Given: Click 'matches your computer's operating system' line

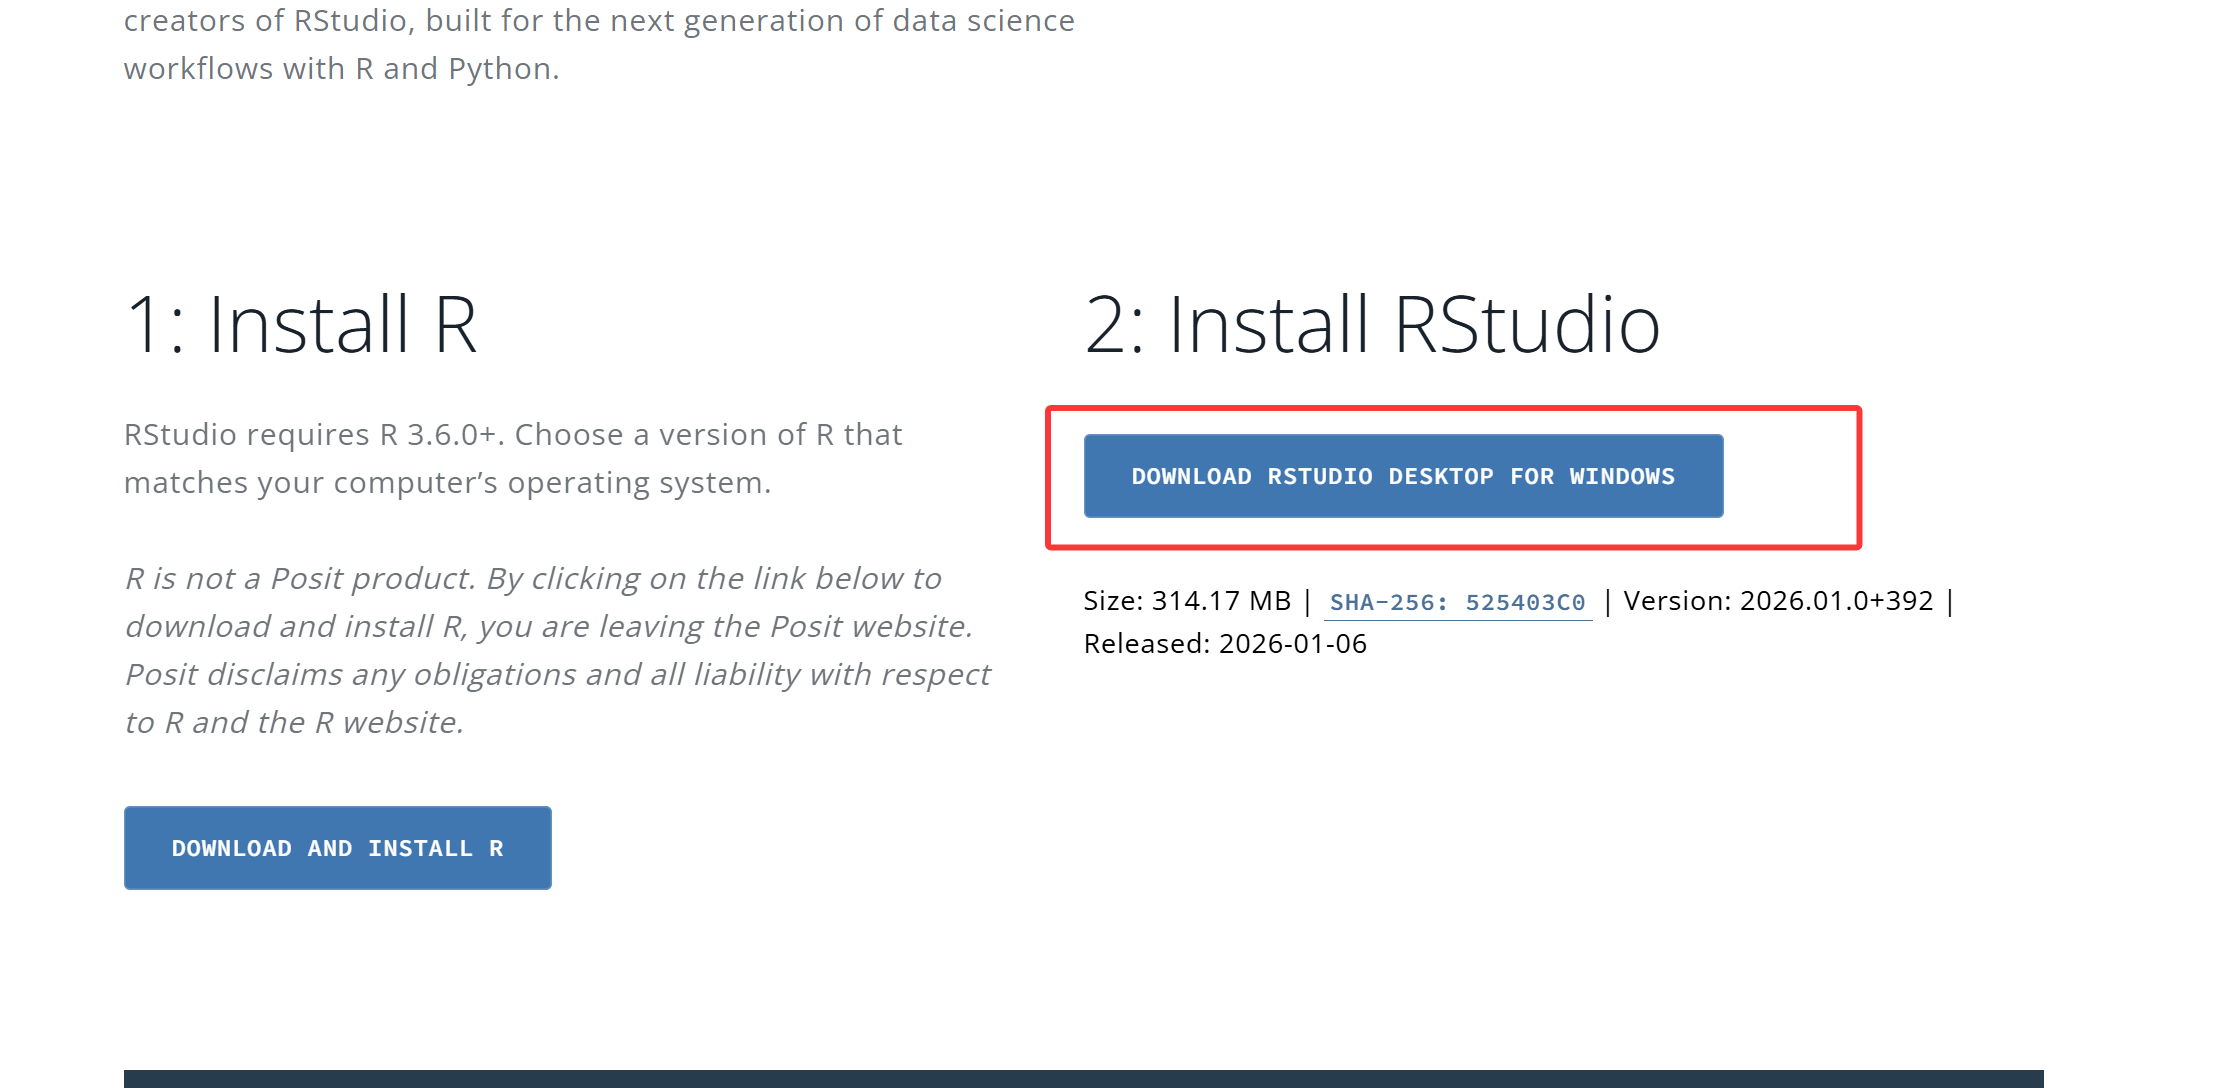Looking at the screenshot, I should tap(447, 483).
